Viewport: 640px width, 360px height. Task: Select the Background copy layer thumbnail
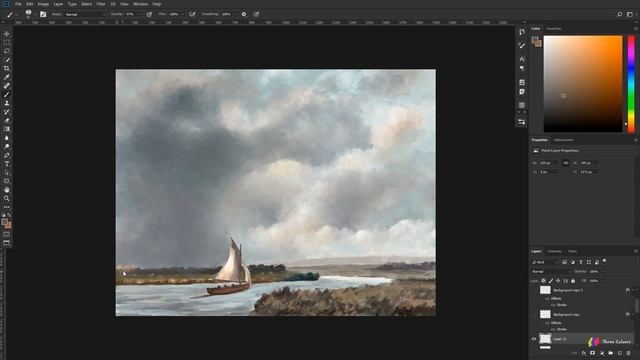tap(545, 314)
